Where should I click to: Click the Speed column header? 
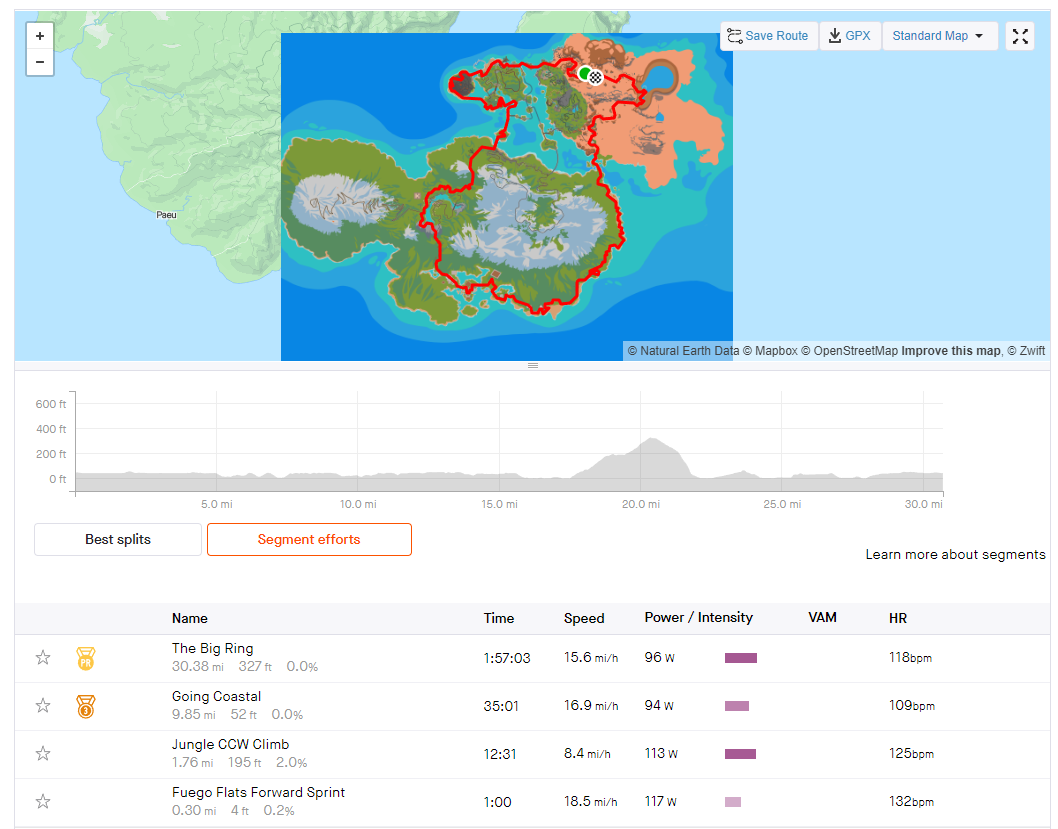pos(584,618)
